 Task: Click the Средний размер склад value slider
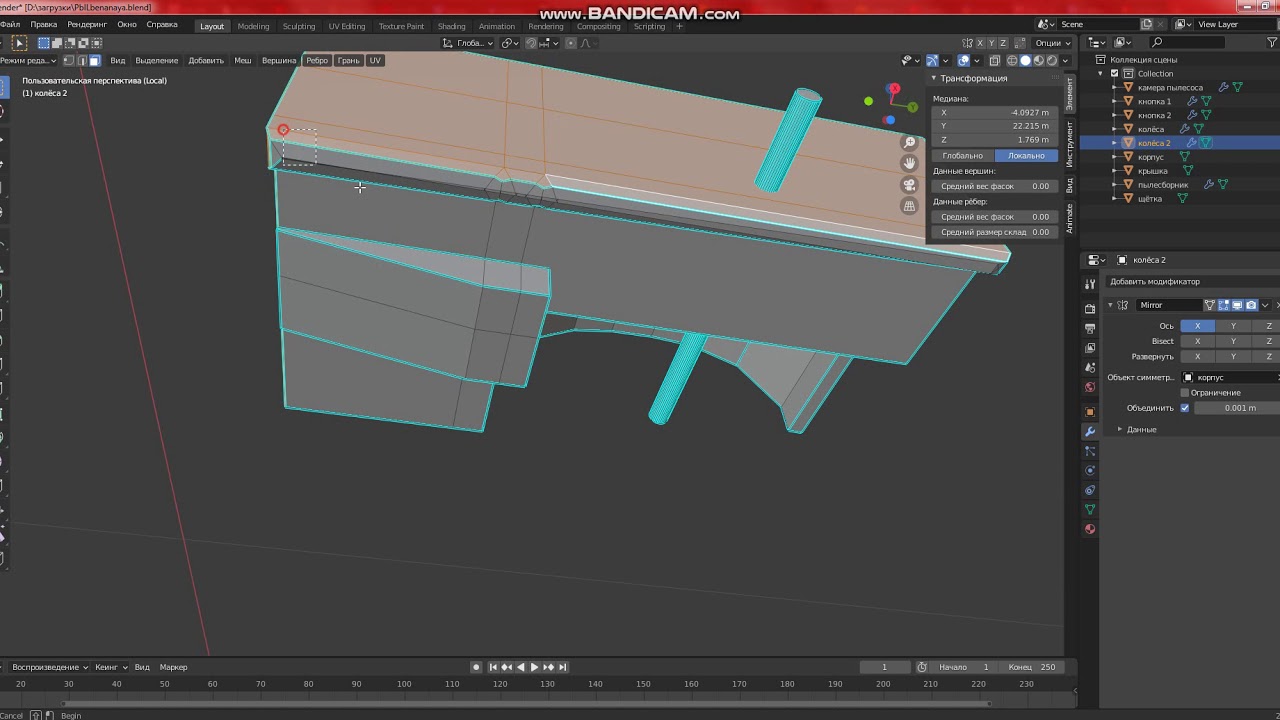click(995, 232)
